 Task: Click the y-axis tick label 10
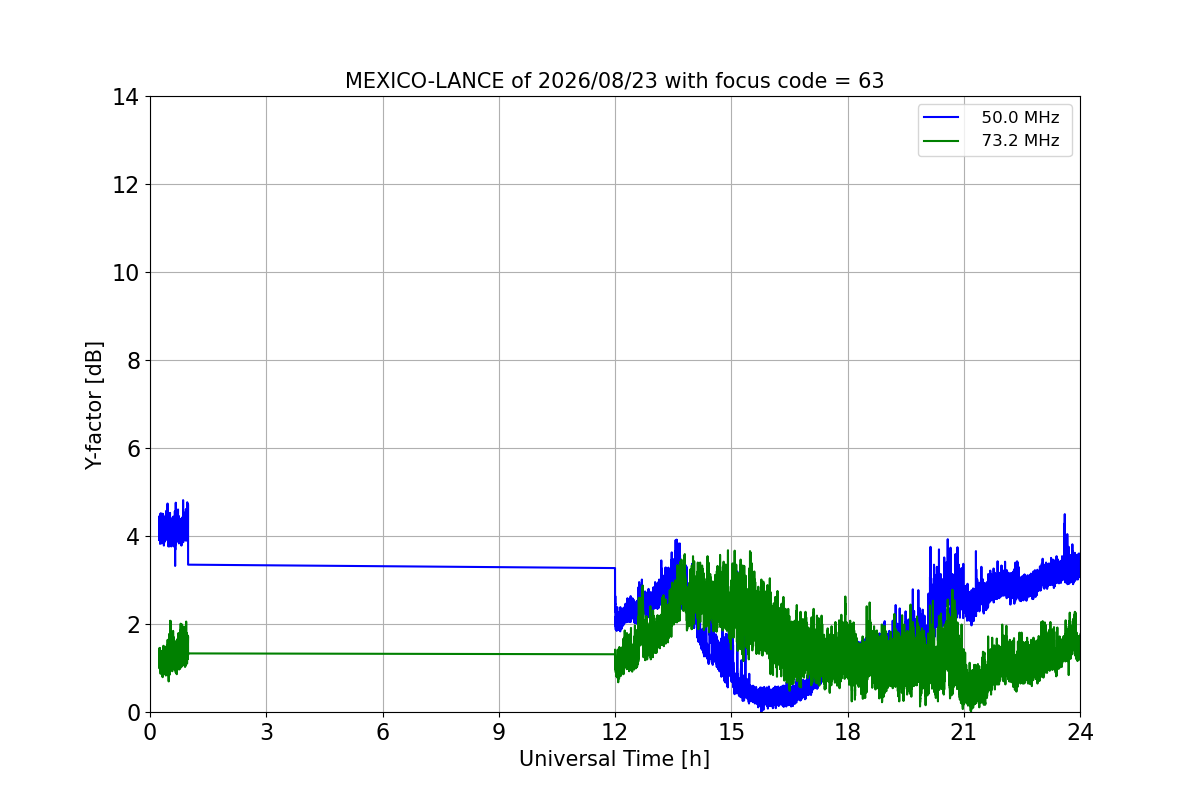(x=126, y=273)
